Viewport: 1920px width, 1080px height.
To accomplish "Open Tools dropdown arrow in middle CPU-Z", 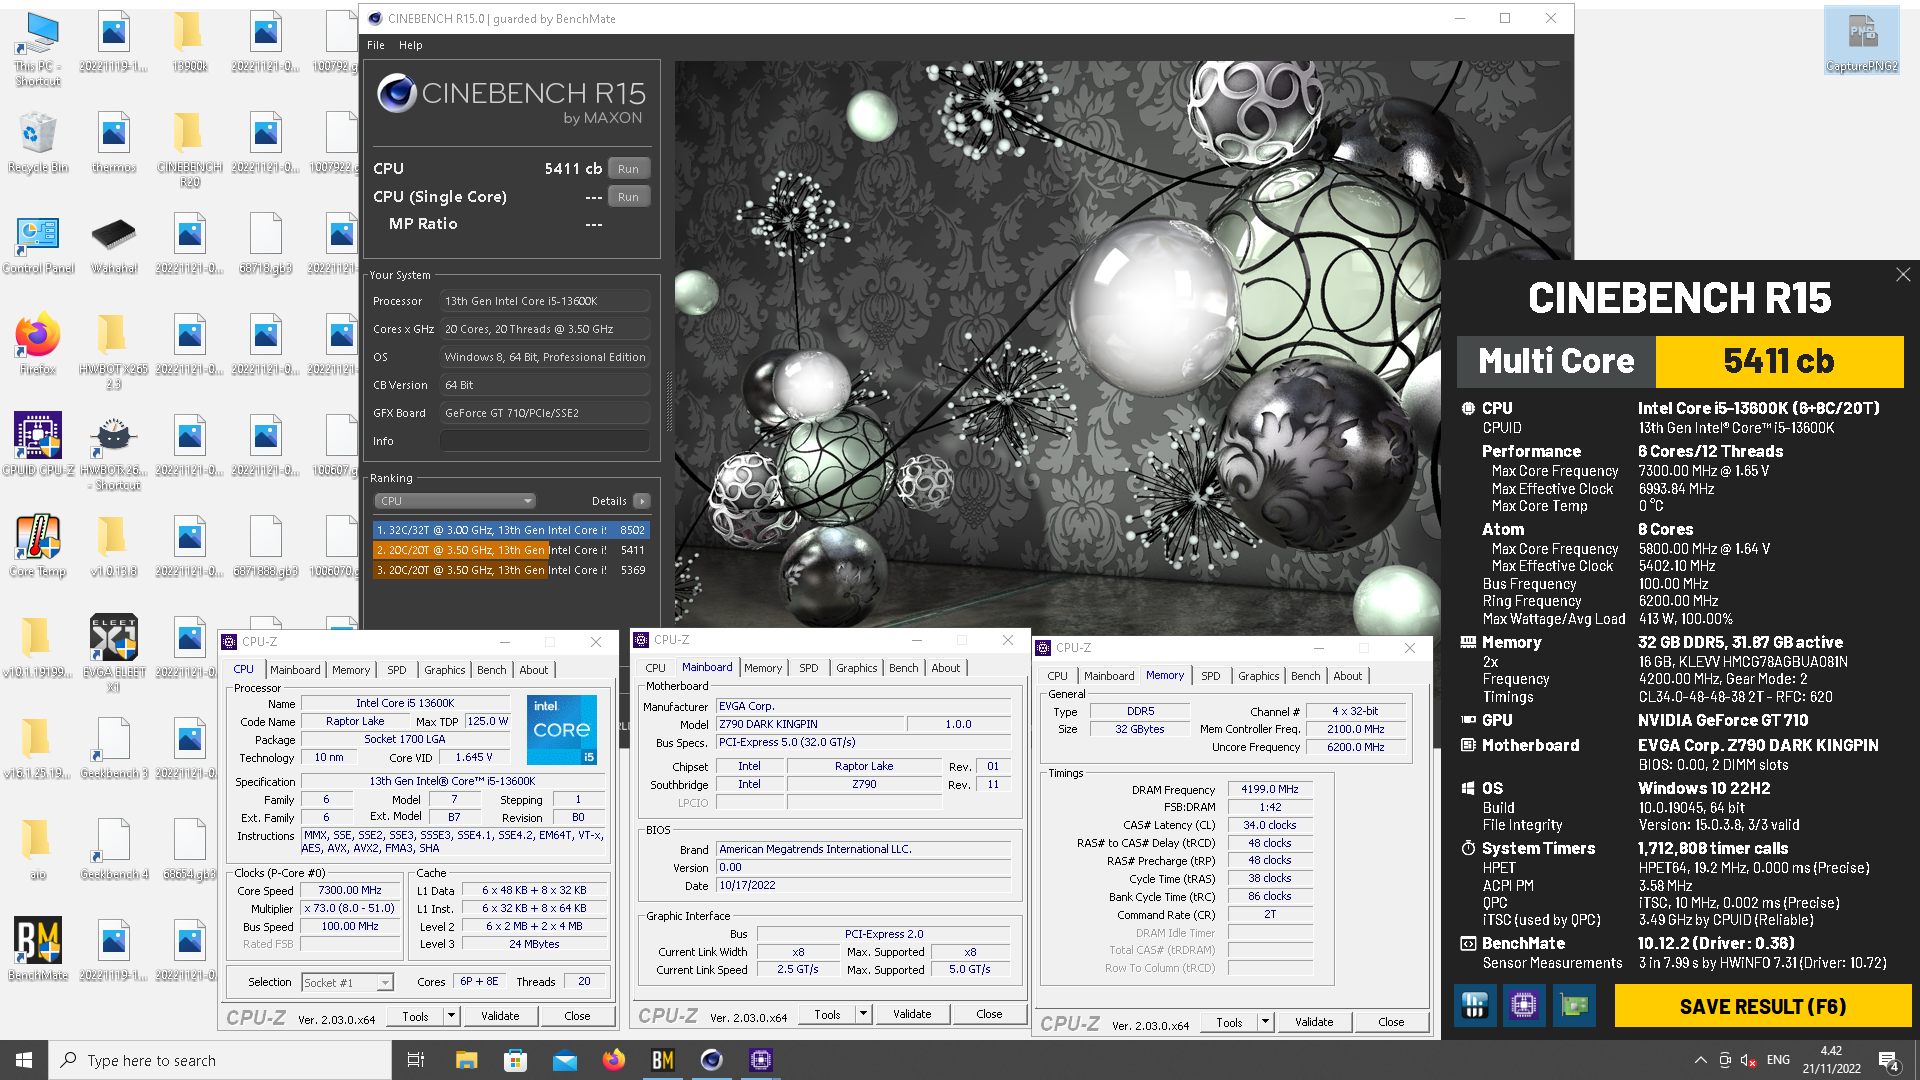I will (x=863, y=1014).
